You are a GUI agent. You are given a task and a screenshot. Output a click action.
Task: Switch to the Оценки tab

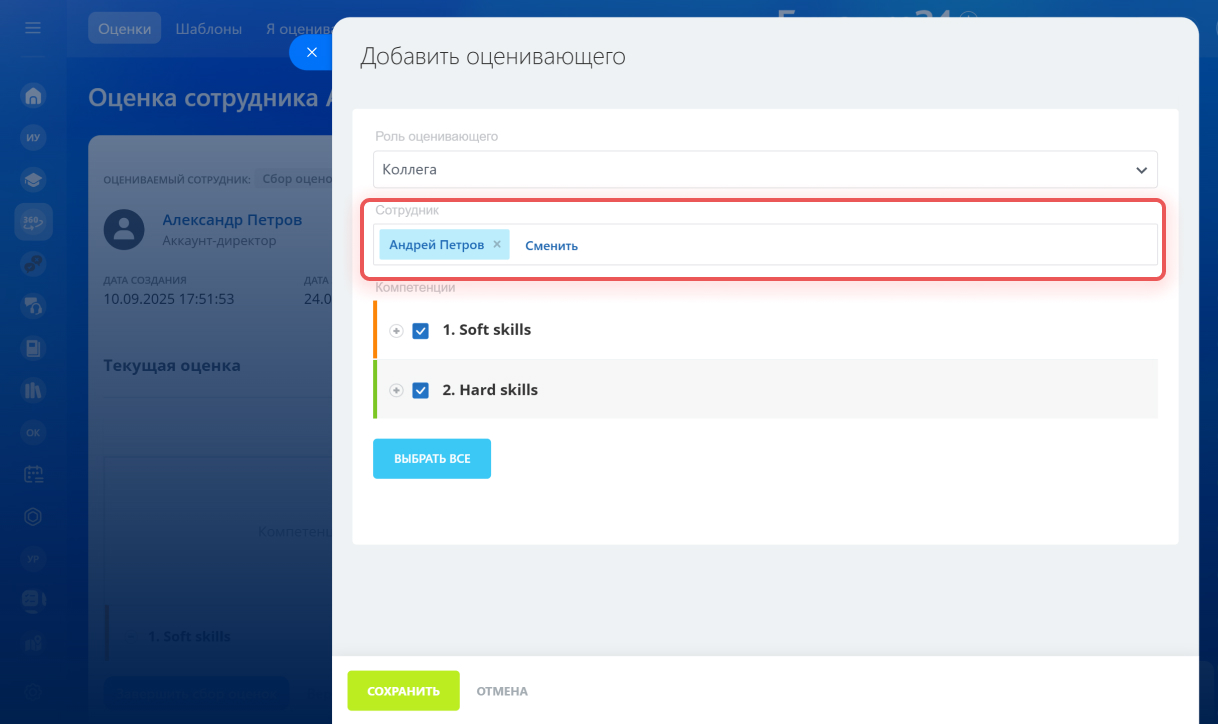tap(125, 29)
